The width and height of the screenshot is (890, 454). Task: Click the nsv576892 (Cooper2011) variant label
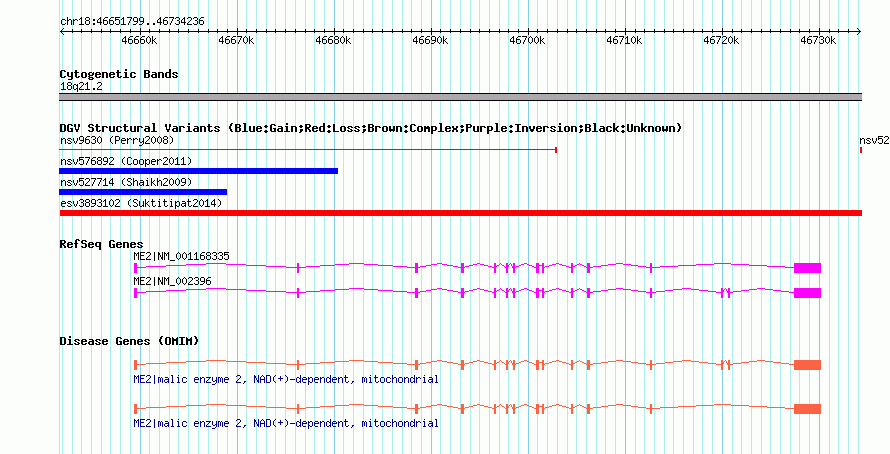126,162
